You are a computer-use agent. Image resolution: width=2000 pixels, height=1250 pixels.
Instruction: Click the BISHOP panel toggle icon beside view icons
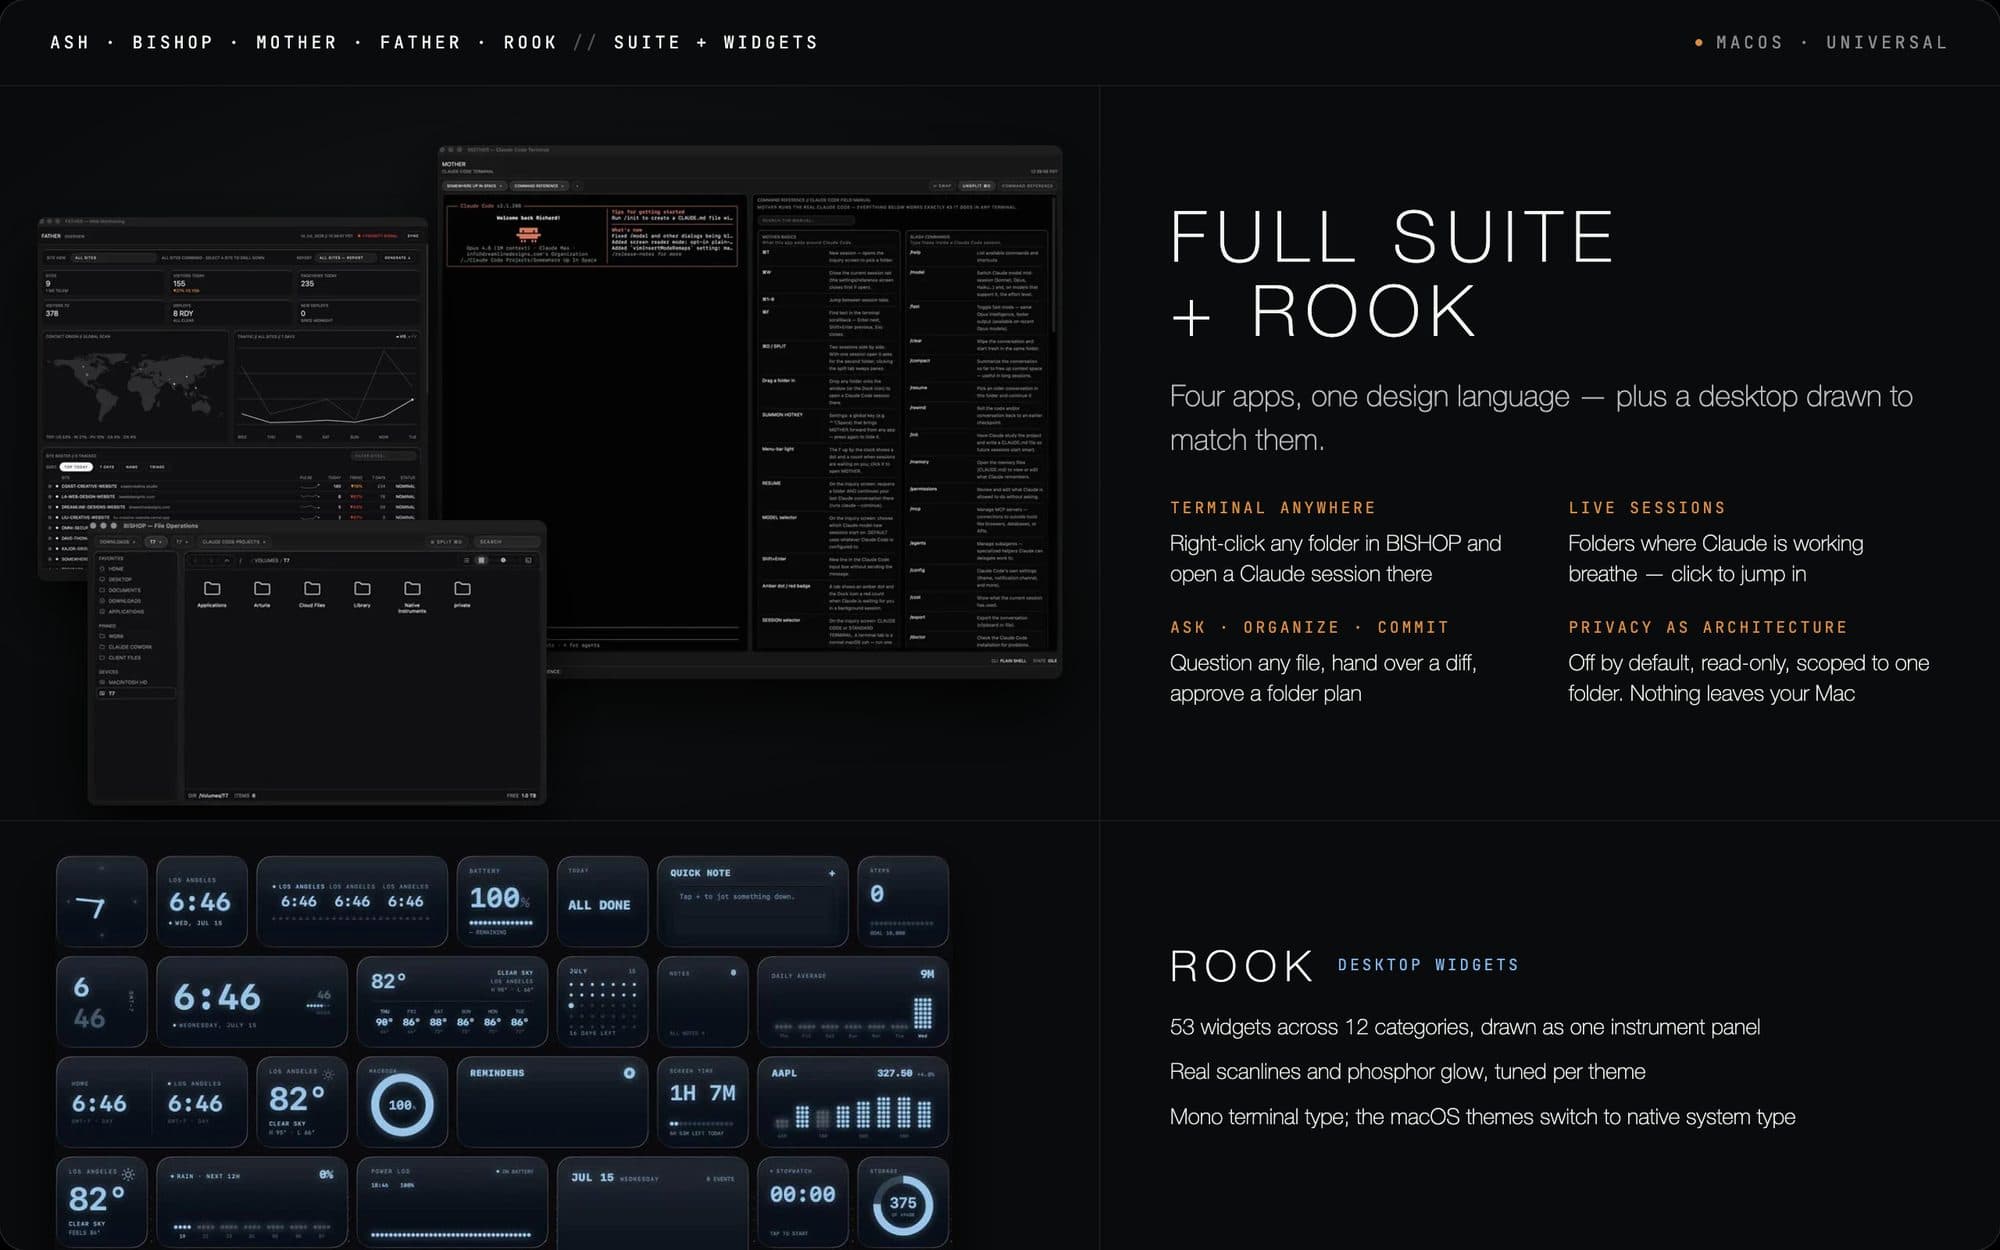click(x=528, y=561)
